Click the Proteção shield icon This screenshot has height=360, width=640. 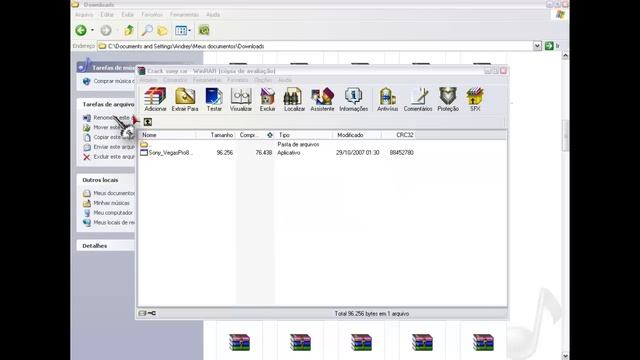pos(448,99)
